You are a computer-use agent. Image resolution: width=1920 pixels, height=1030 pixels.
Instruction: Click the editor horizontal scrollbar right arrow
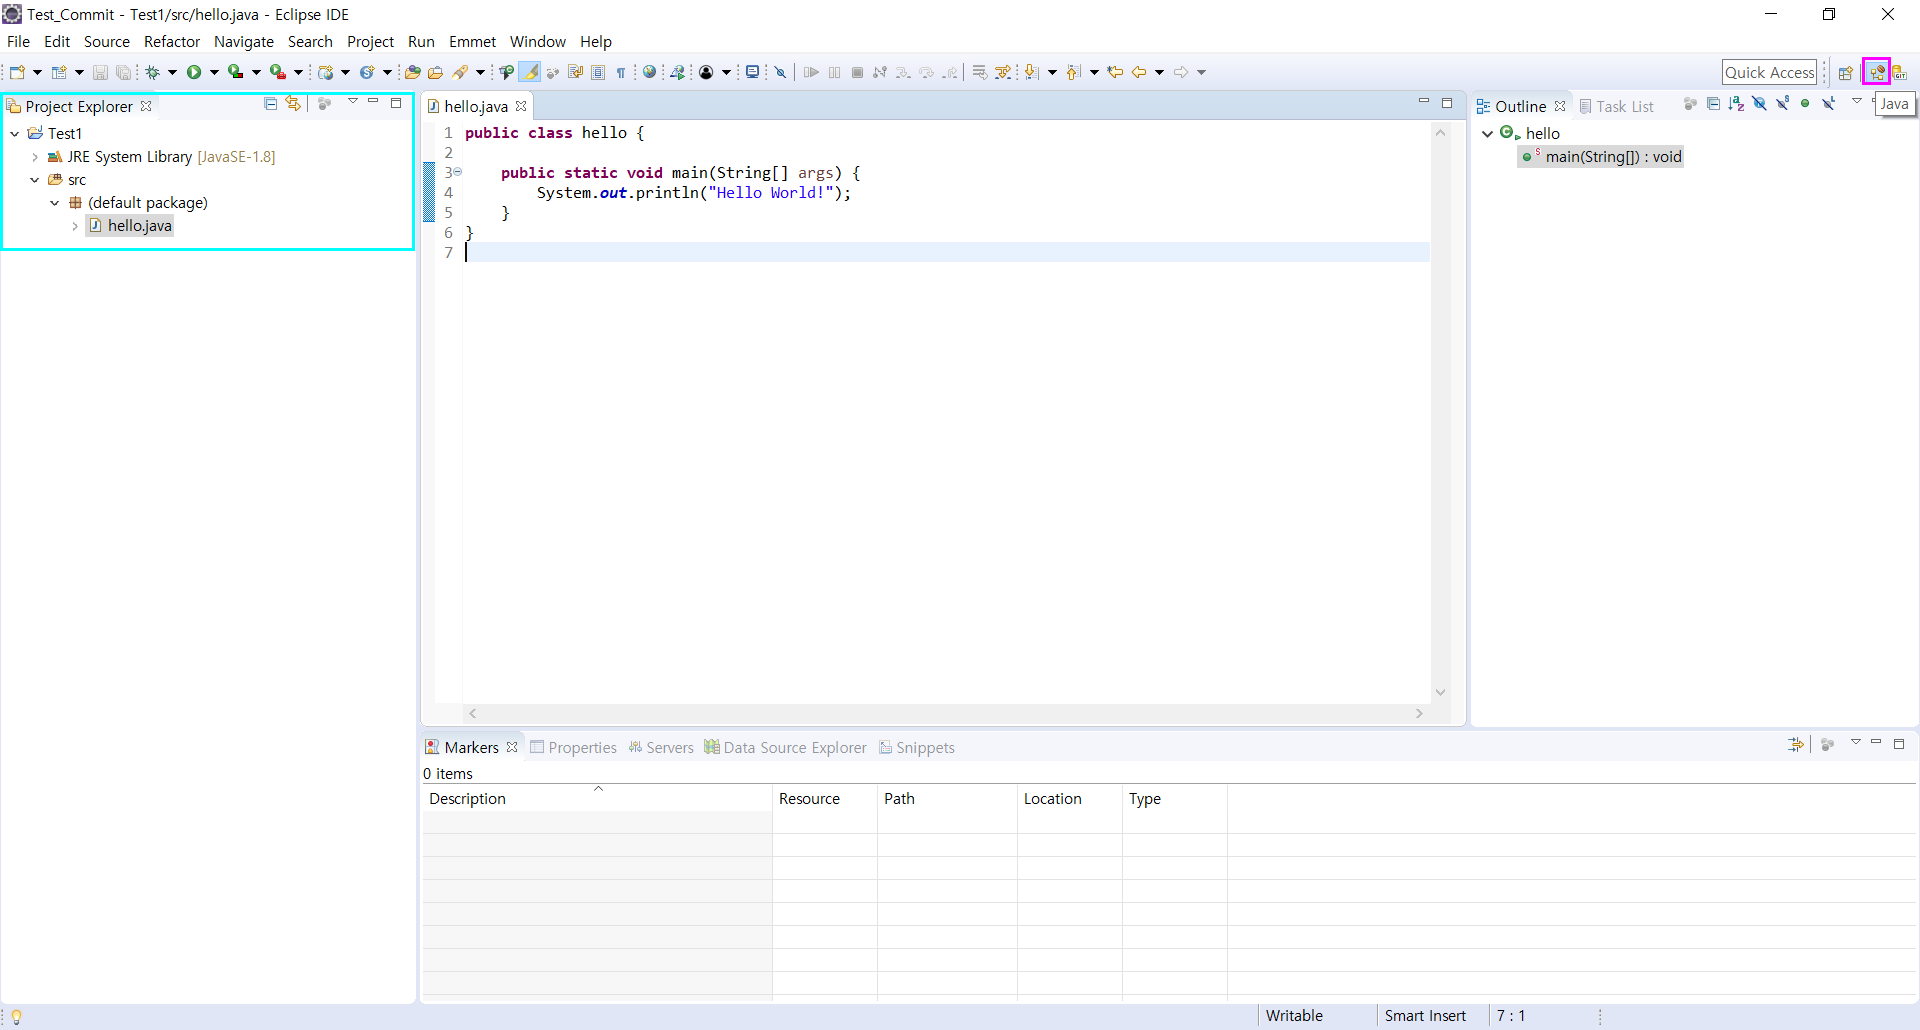(x=1419, y=713)
